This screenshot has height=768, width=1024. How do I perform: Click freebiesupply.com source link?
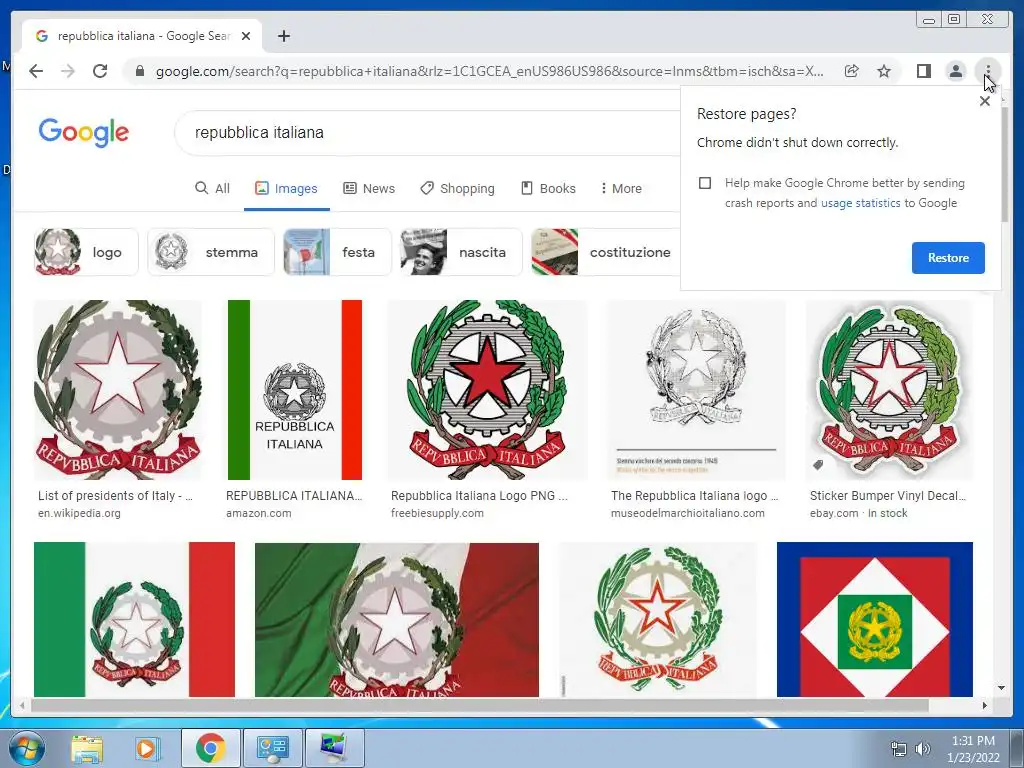tap(437, 513)
